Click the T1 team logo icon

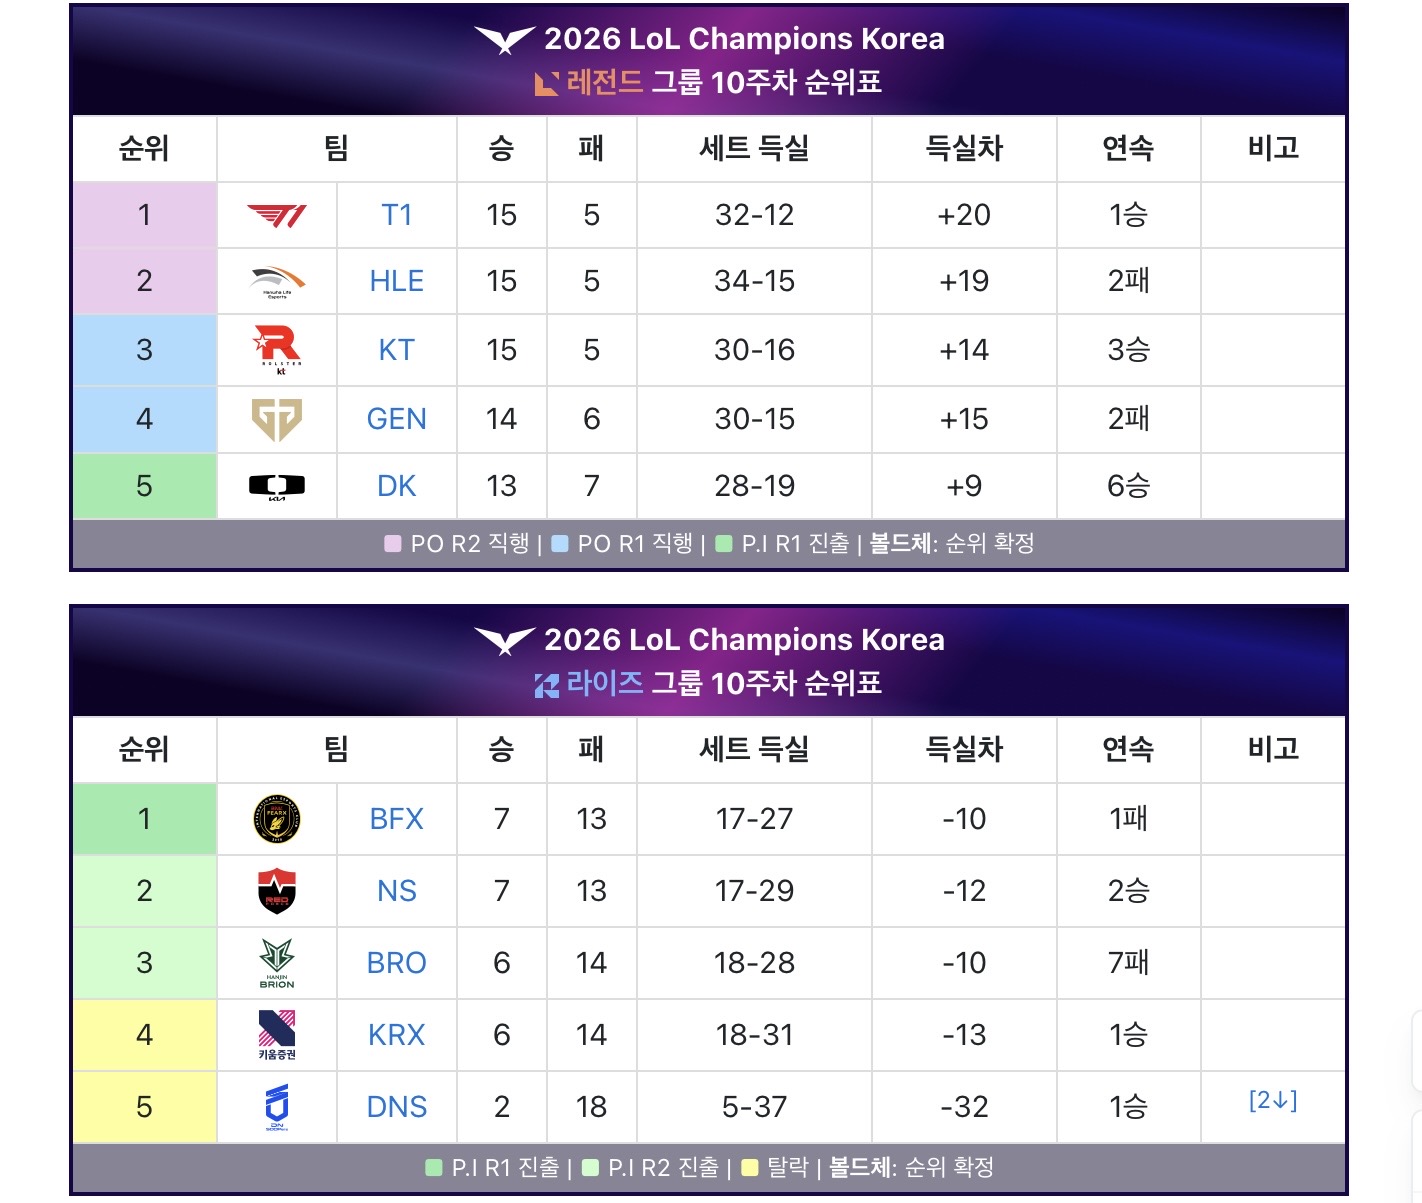click(277, 215)
